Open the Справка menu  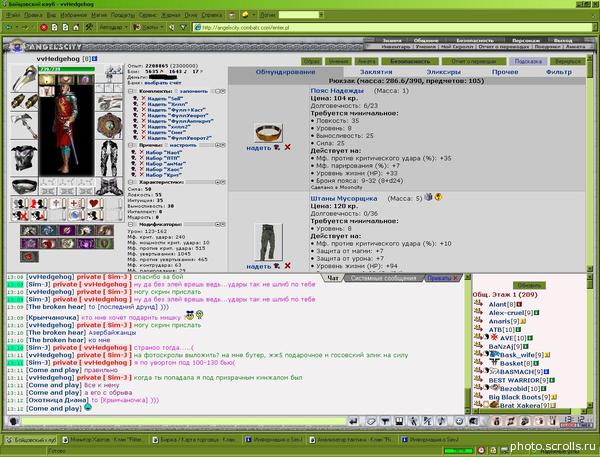[212, 15]
